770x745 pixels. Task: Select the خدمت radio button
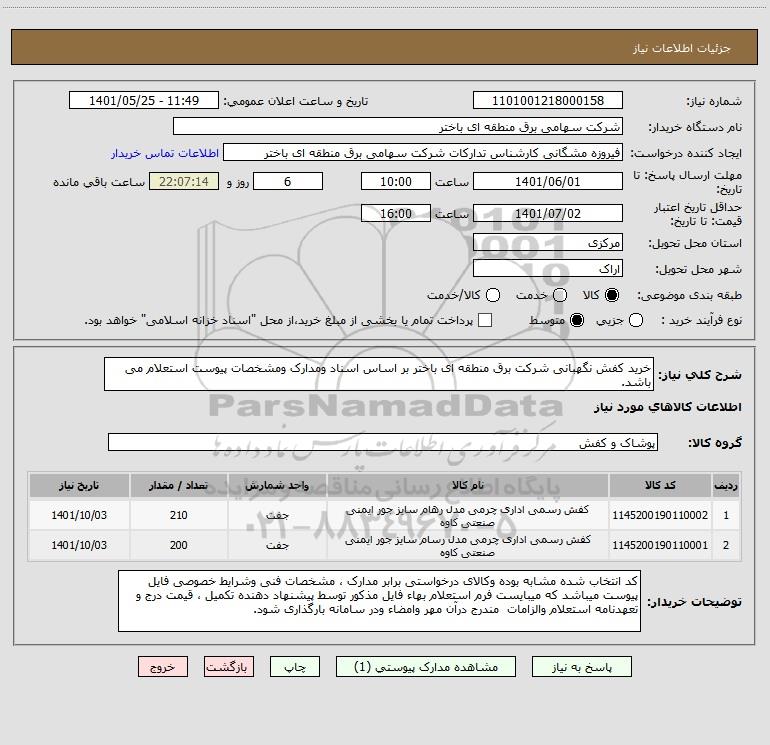pyautogui.click(x=560, y=295)
